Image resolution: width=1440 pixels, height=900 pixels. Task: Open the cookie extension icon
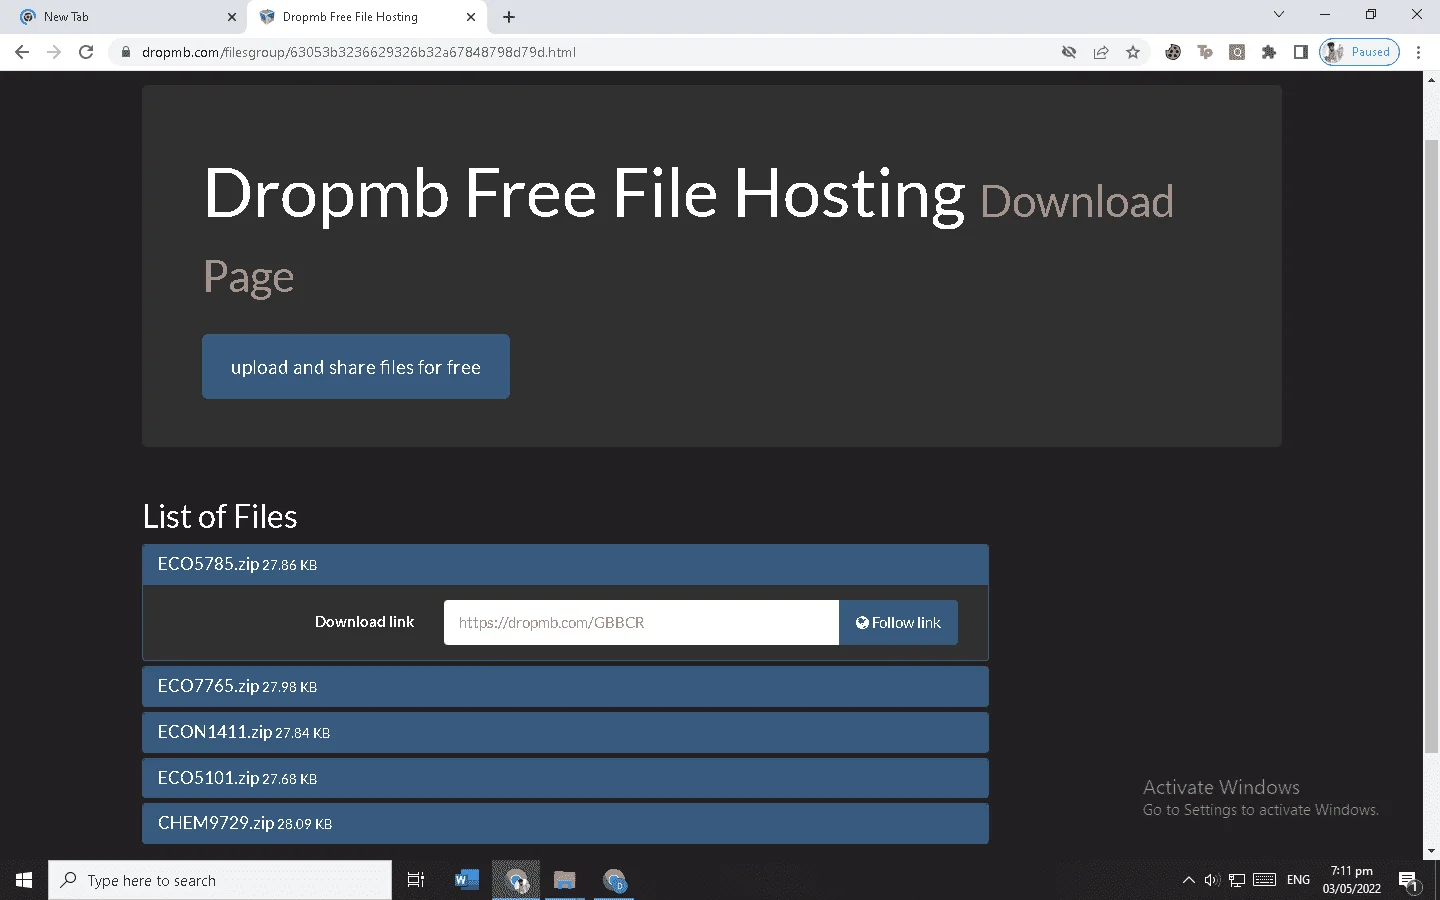(x=1173, y=52)
